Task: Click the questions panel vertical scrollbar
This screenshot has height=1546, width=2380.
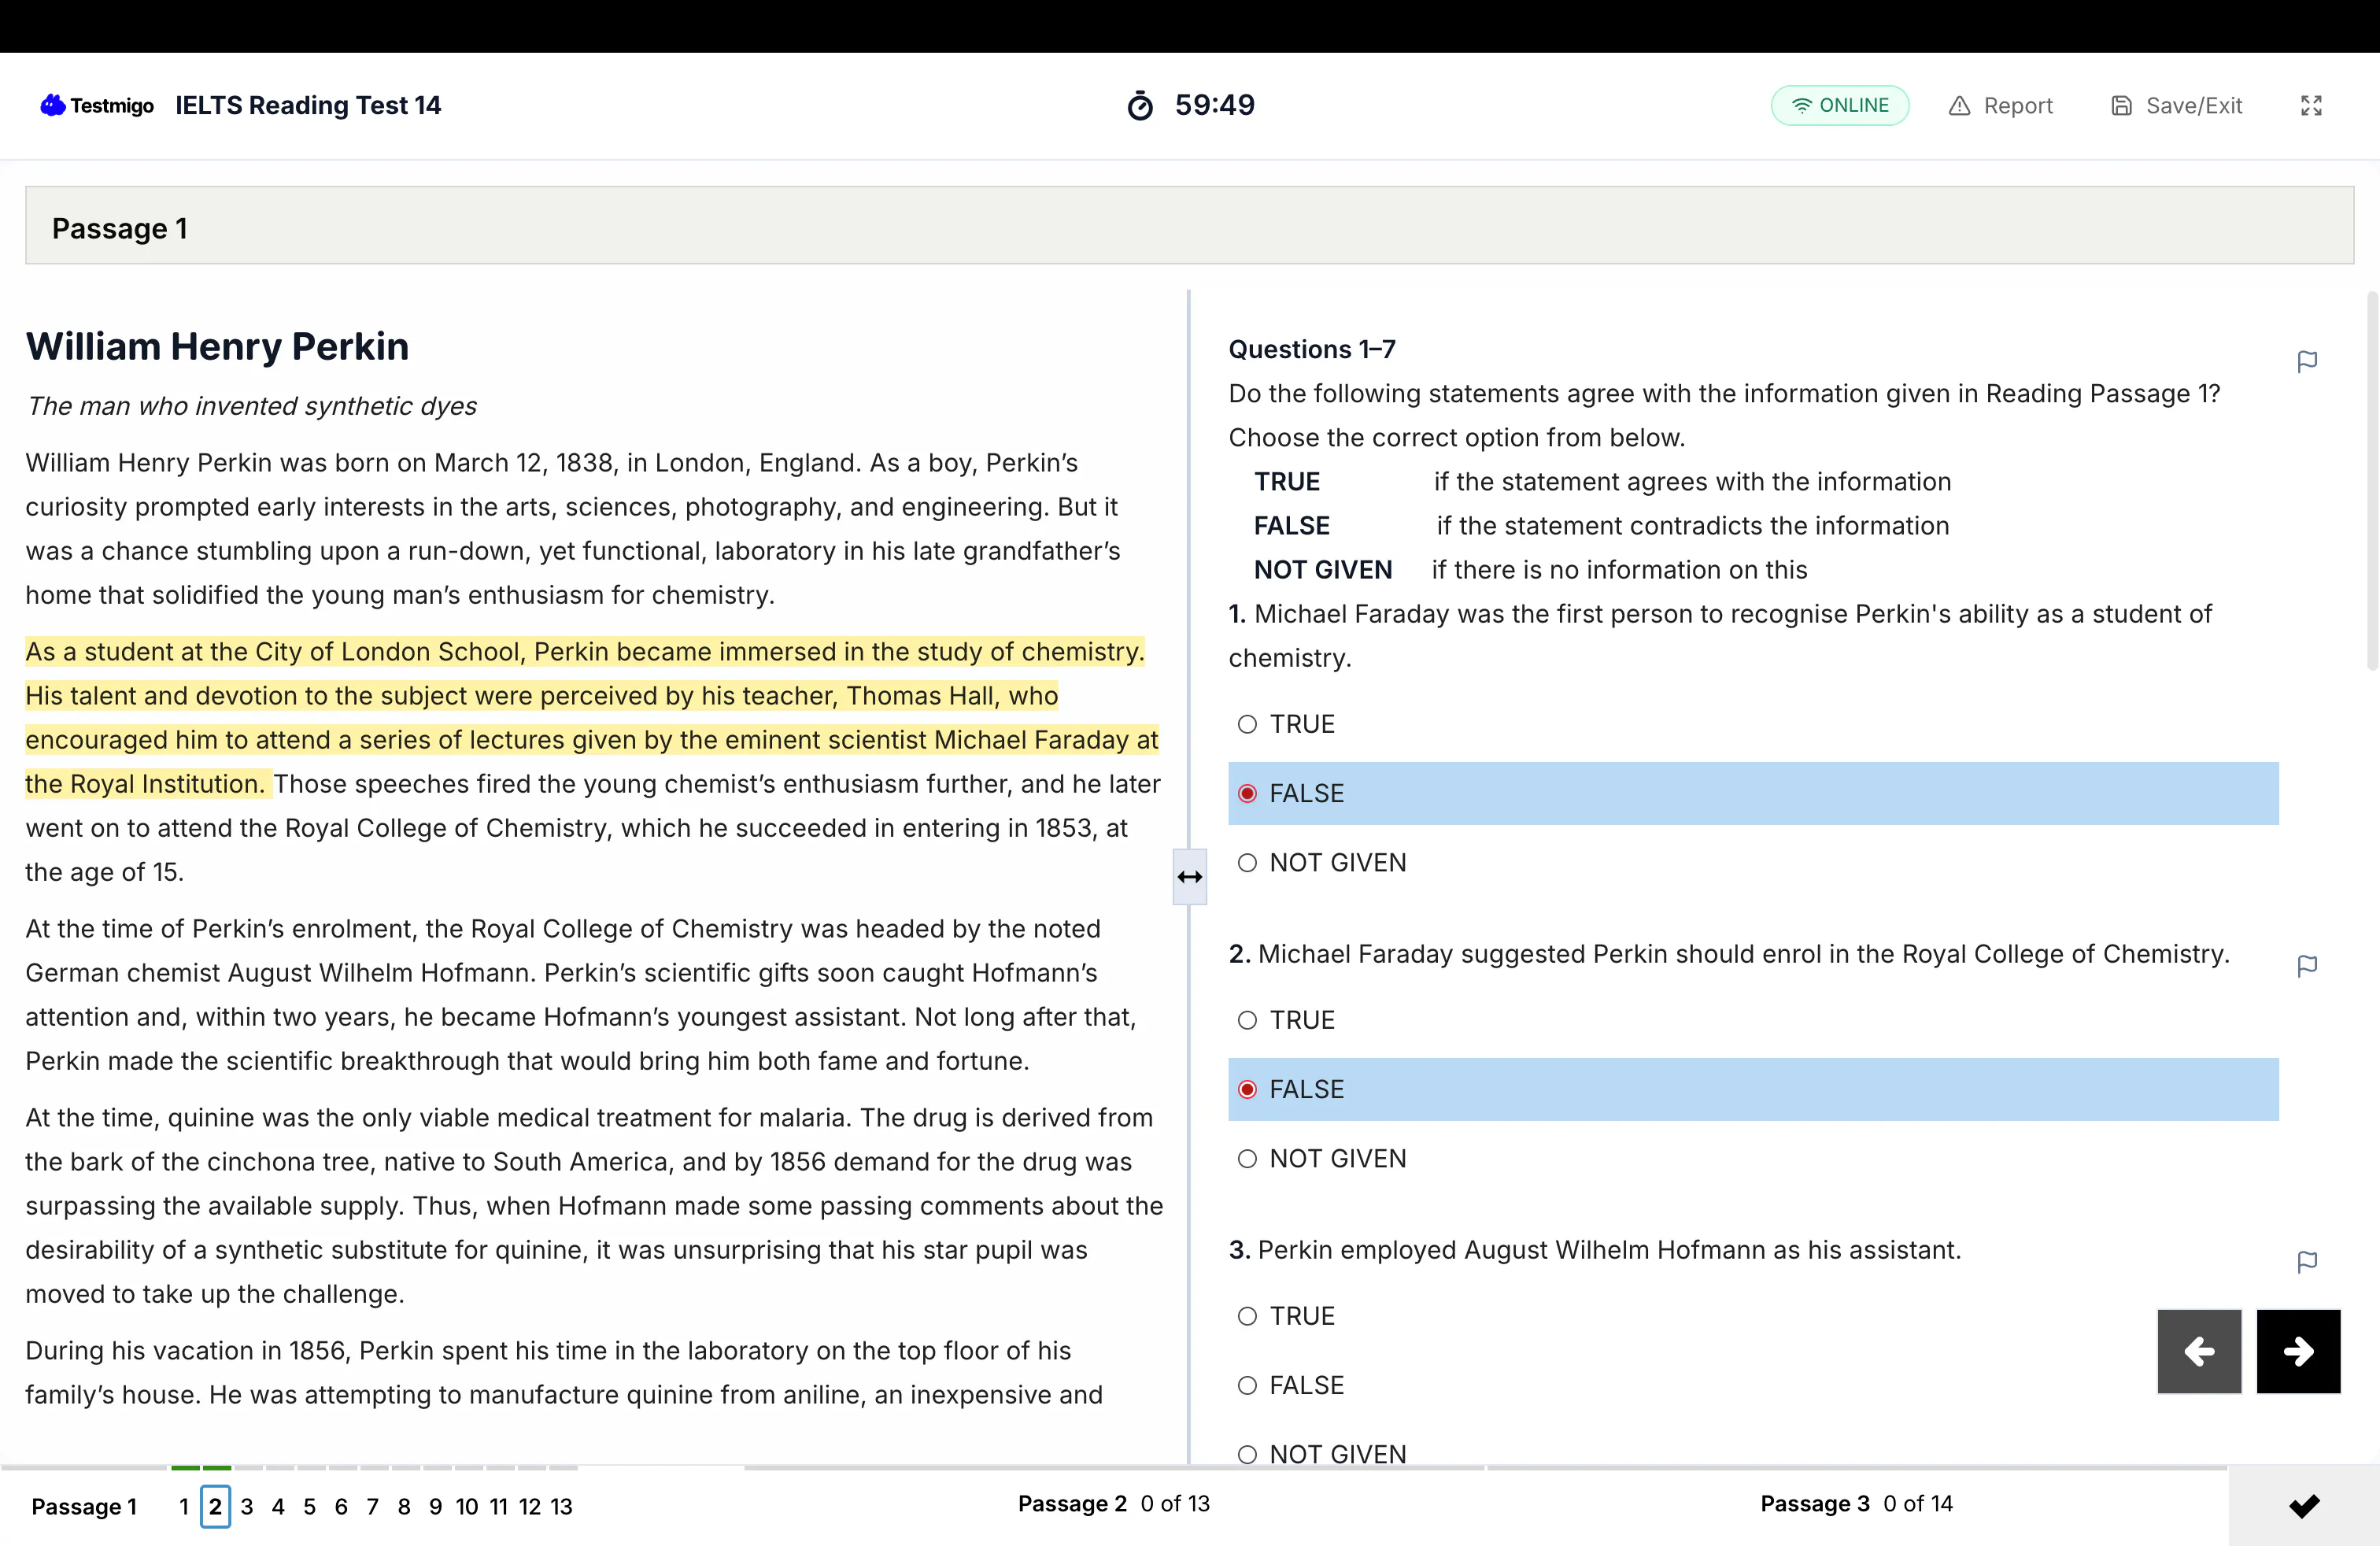Action: (2371, 480)
